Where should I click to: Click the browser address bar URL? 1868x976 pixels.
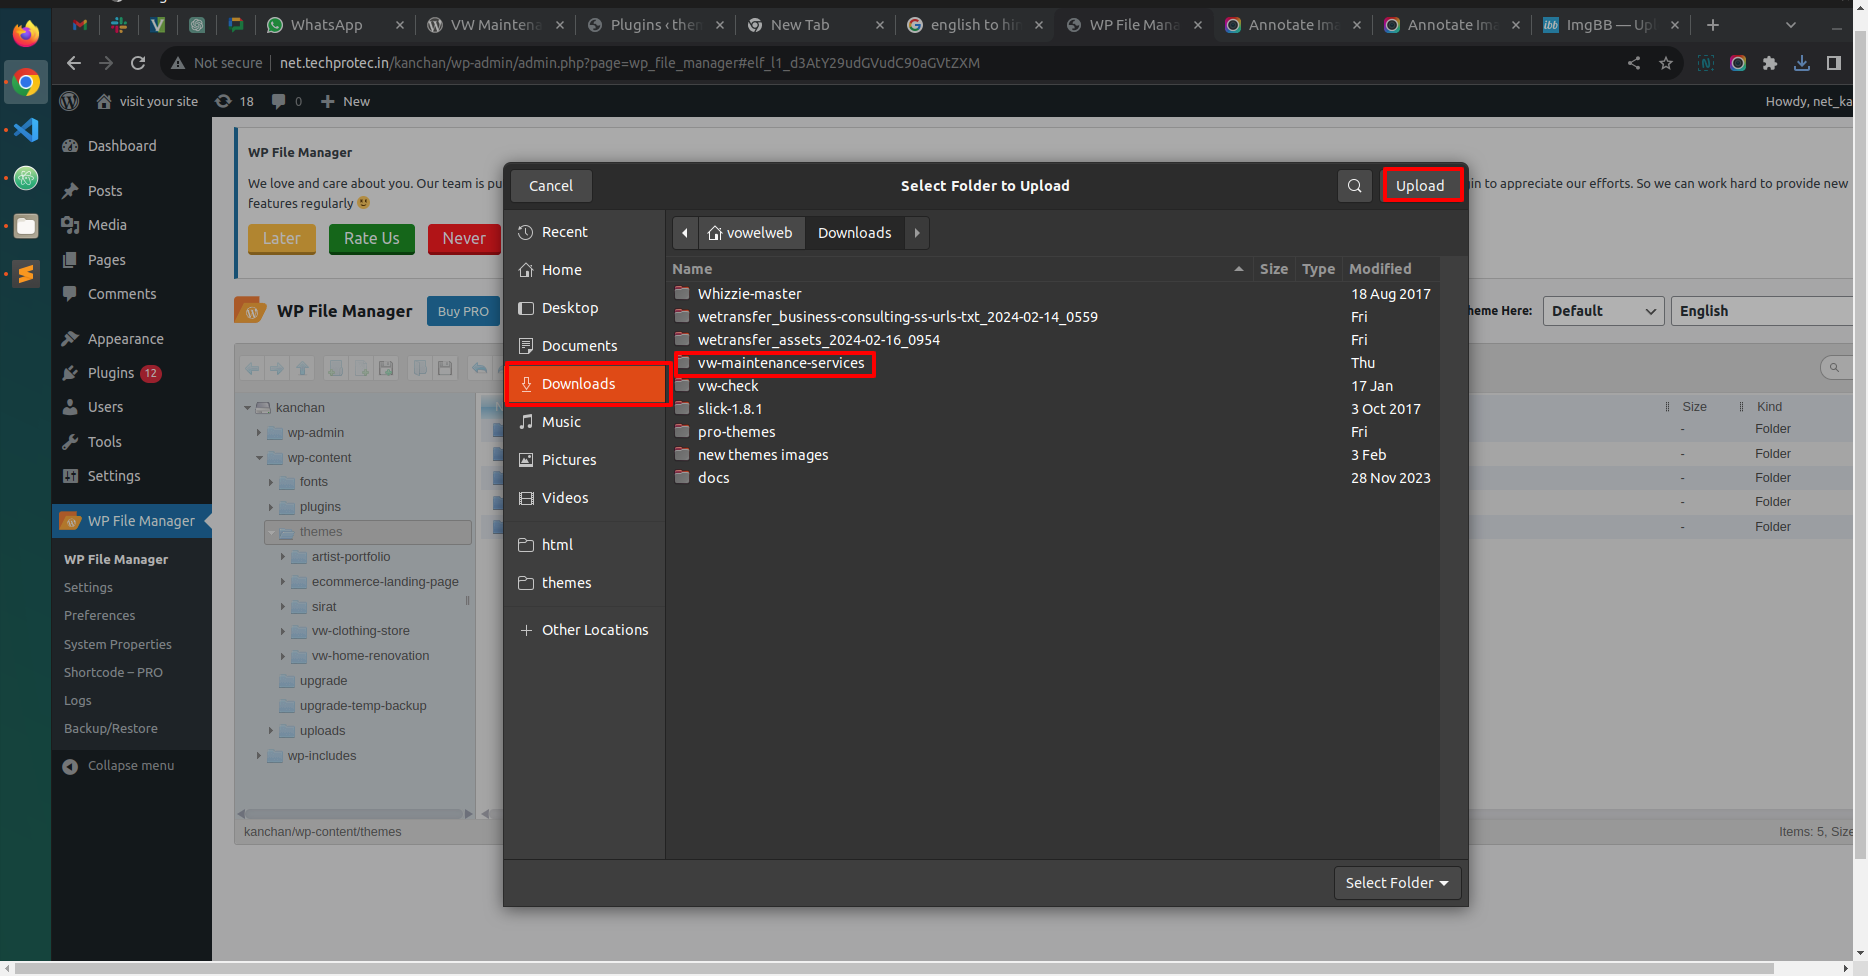click(x=630, y=63)
